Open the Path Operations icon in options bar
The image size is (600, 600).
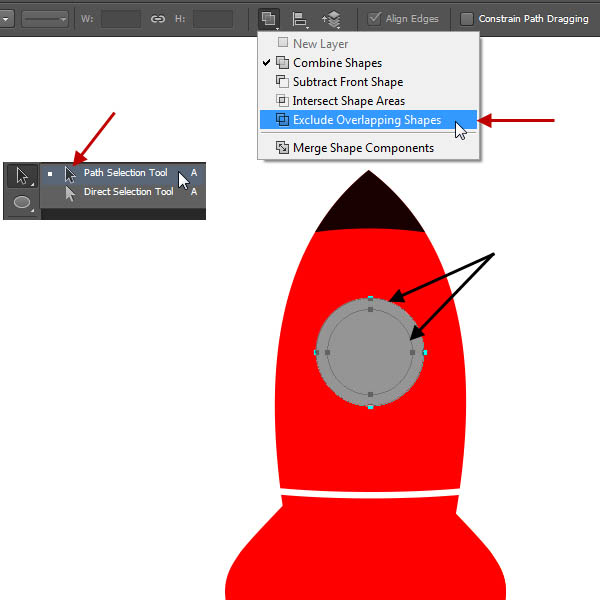click(x=269, y=18)
